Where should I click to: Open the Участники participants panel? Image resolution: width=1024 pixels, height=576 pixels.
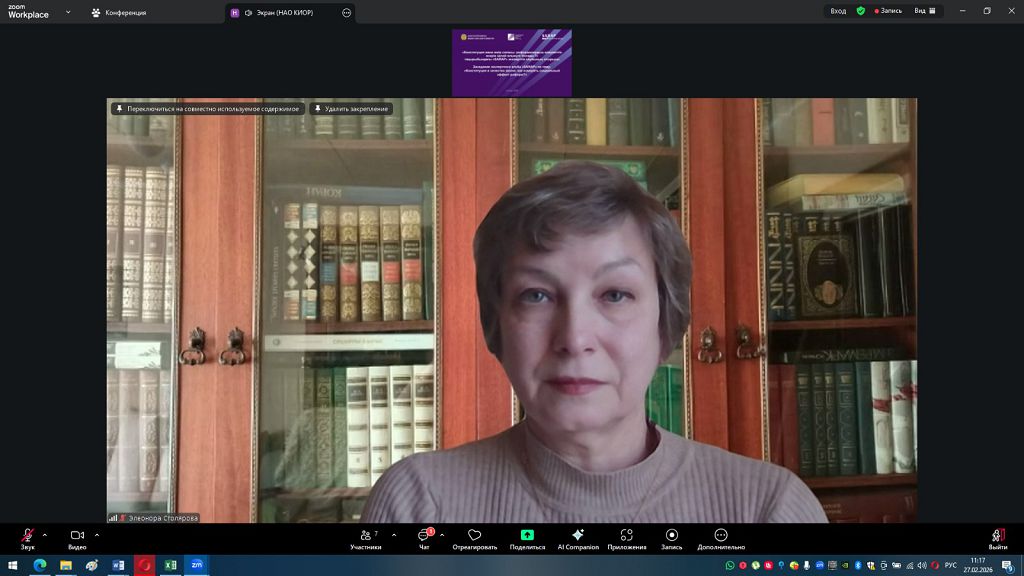[x=366, y=537]
